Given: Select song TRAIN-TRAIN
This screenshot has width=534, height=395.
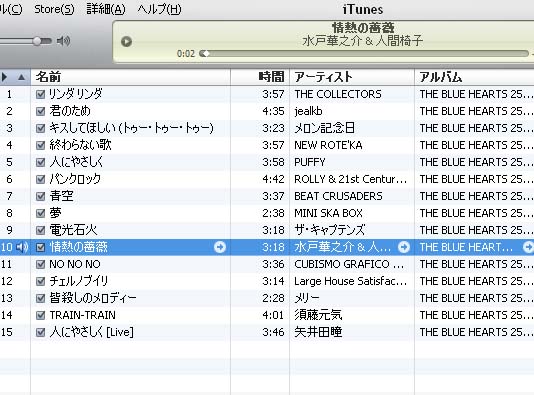Looking at the screenshot, I should point(82,315).
